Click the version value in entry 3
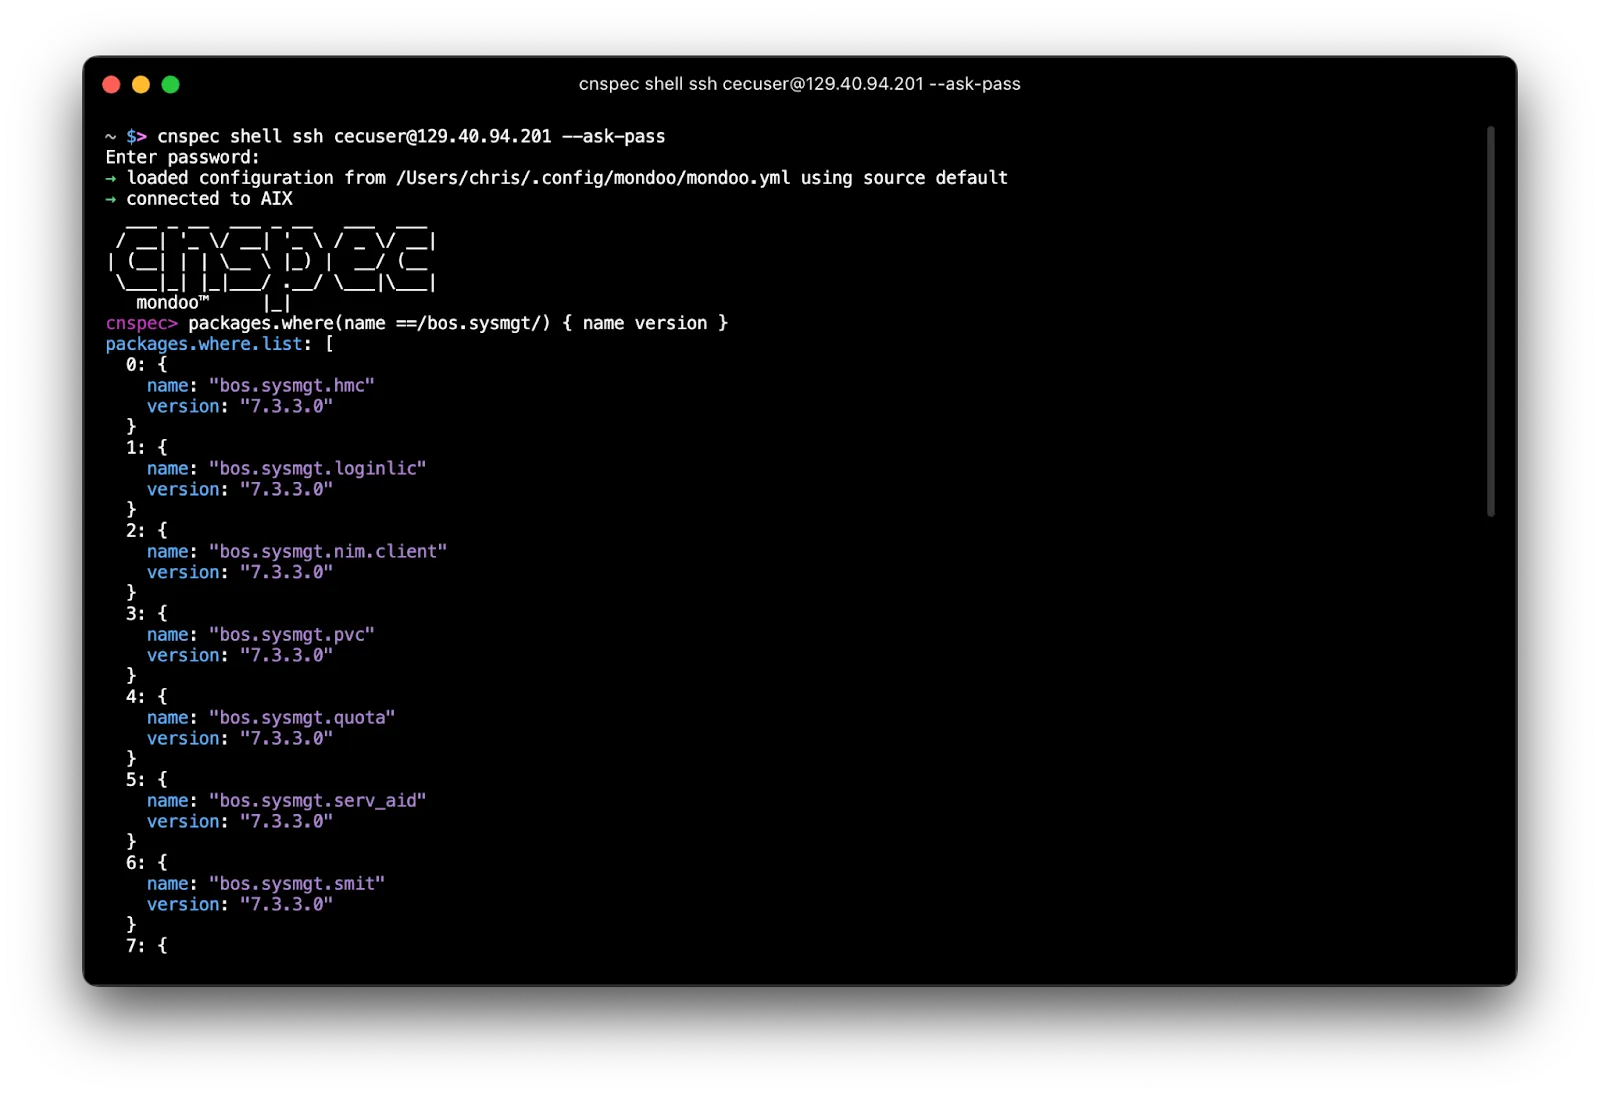 (x=286, y=656)
